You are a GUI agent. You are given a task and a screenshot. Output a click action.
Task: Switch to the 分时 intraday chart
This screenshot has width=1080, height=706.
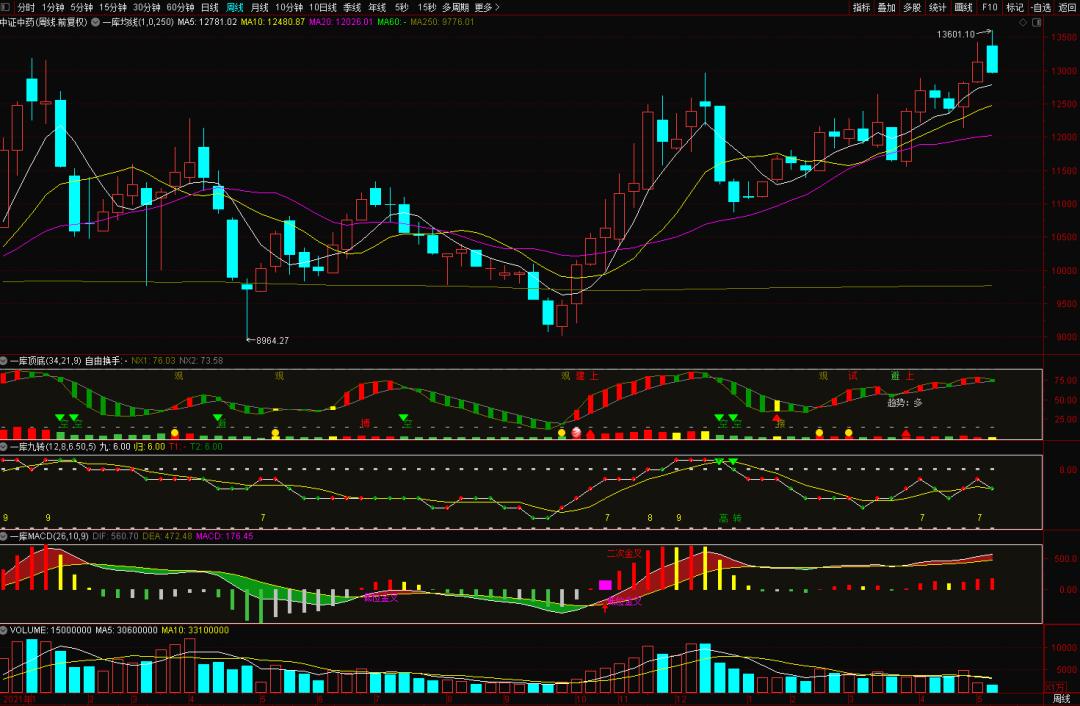pos(25,8)
